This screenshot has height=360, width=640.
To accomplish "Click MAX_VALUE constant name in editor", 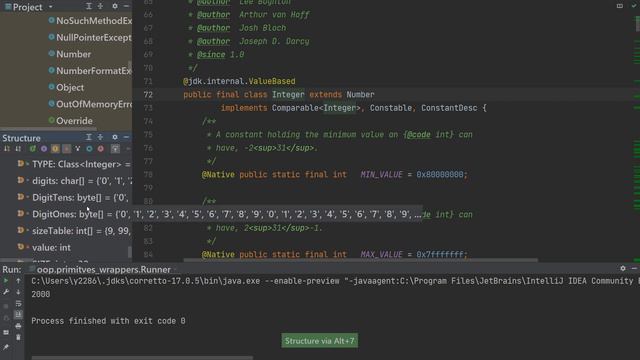I will coord(381,254).
